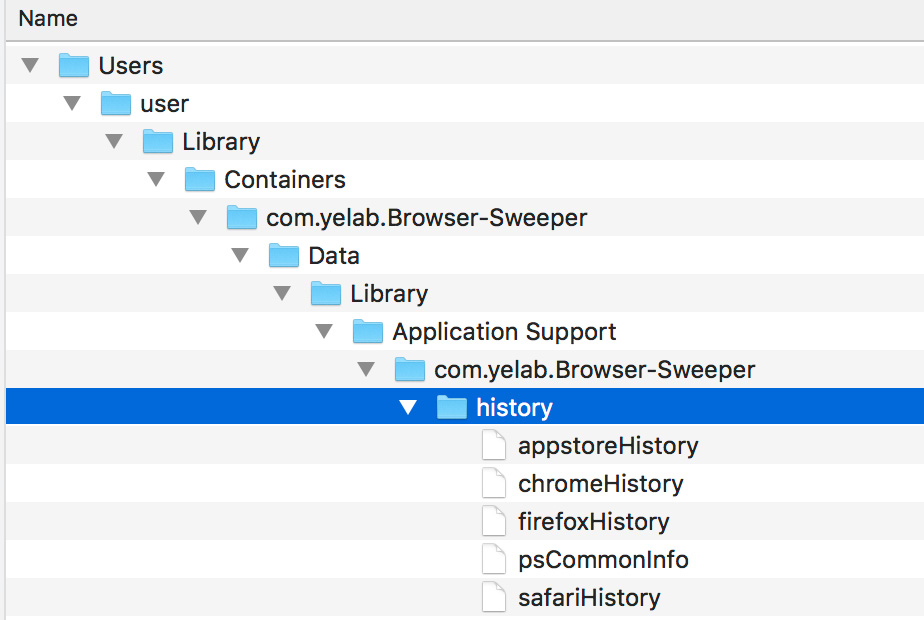Collapse the Users folder disclosure triangle
Viewport: 924px width, 620px height.
(30, 66)
